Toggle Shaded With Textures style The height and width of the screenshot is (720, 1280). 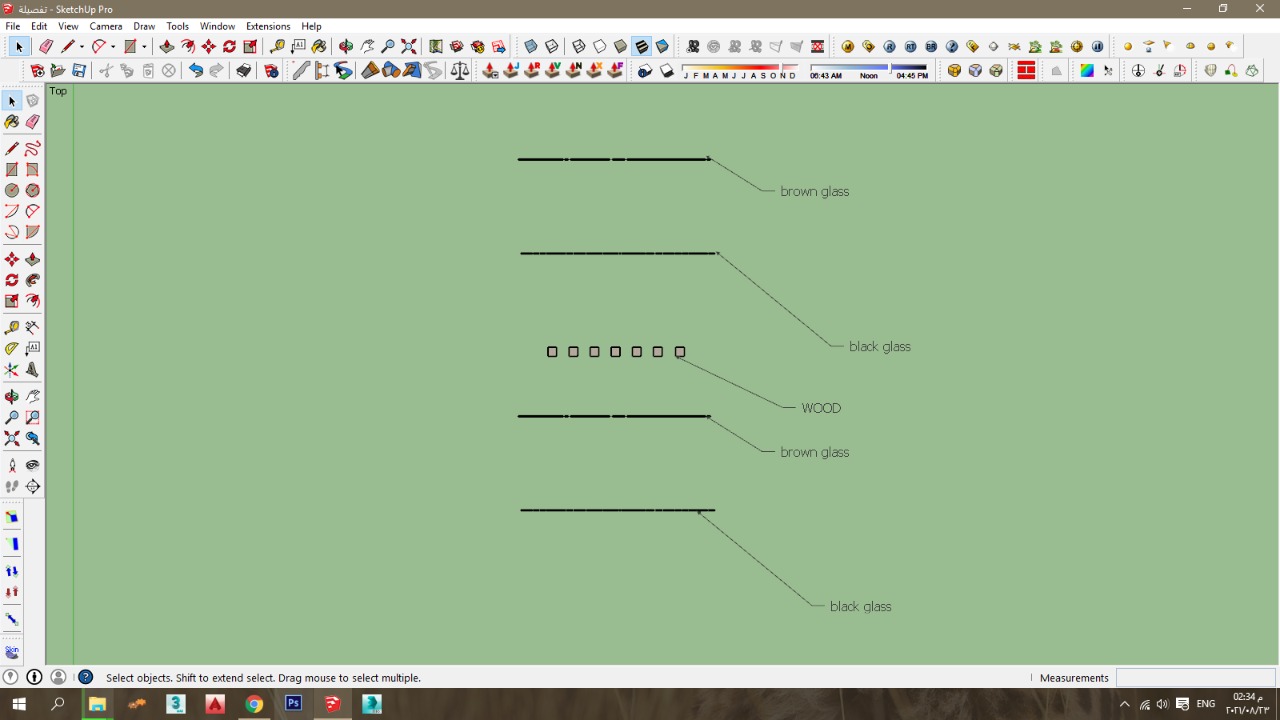(641, 46)
